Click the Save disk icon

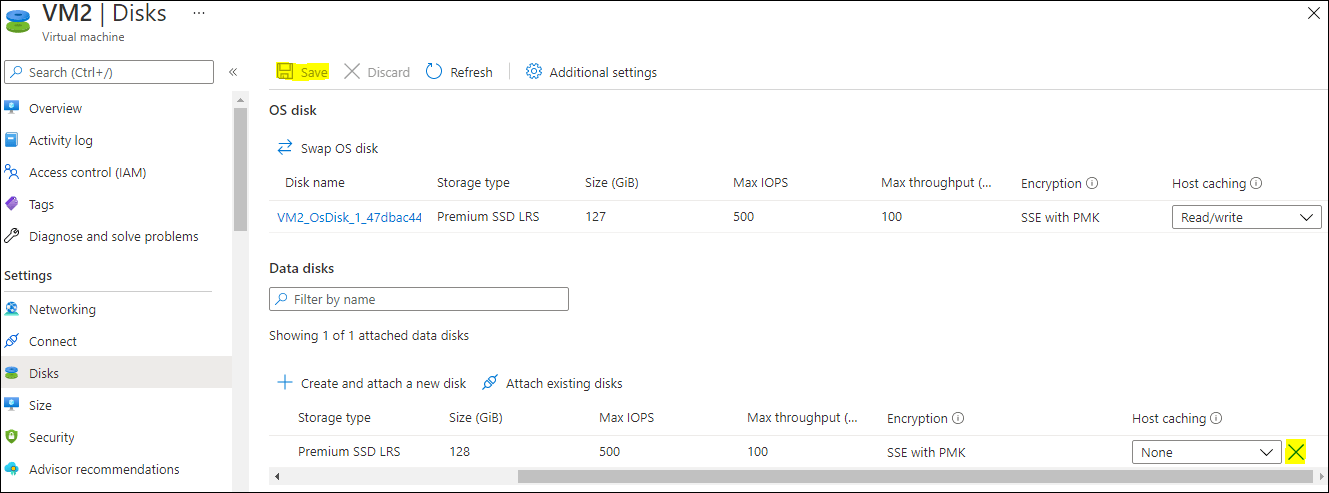pos(285,72)
